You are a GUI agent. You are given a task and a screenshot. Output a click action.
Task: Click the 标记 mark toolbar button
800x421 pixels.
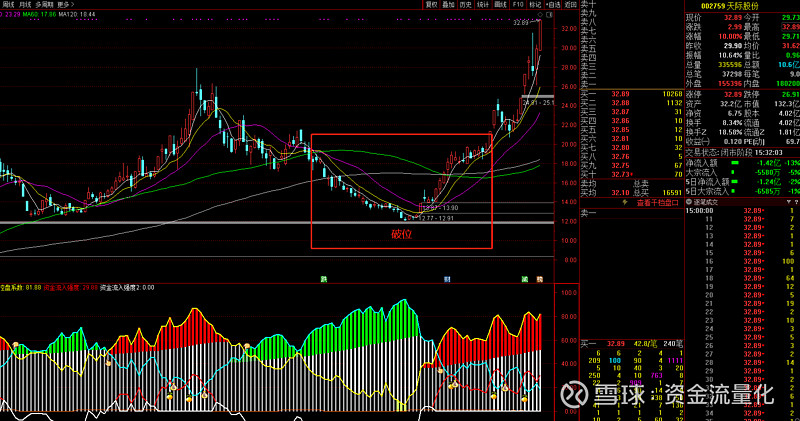[535, 4]
